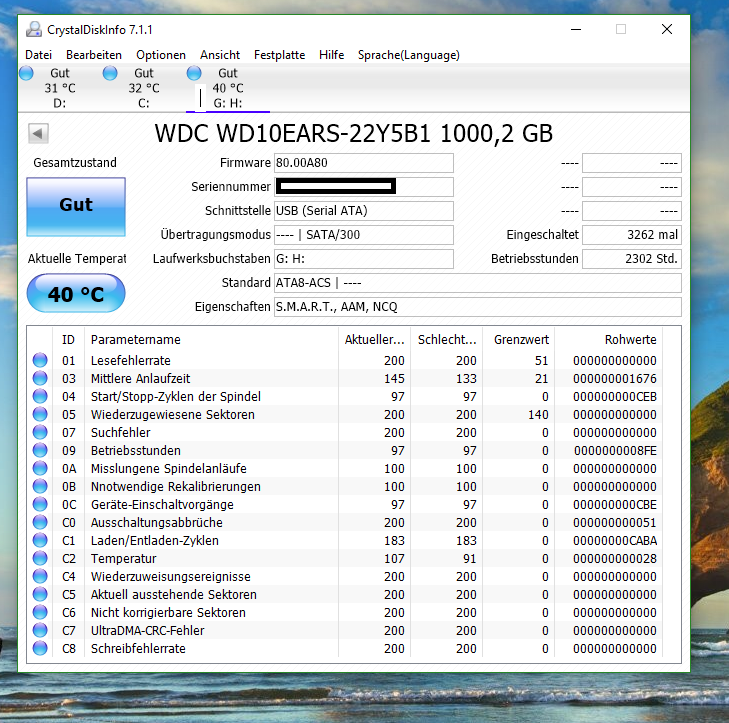The image size is (729, 723).
Task: Click the 40 °C temperature button
Action: pyautogui.click(x=76, y=293)
